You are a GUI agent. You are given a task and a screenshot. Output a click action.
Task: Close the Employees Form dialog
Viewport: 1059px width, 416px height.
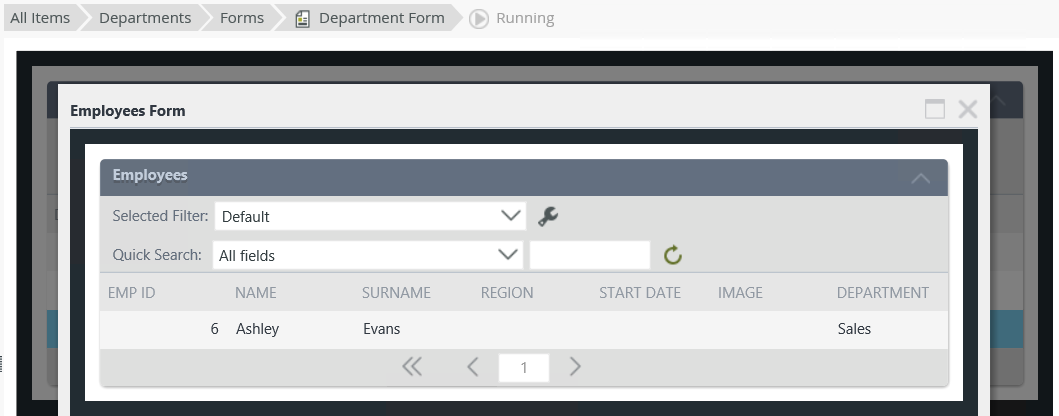[967, 110]
